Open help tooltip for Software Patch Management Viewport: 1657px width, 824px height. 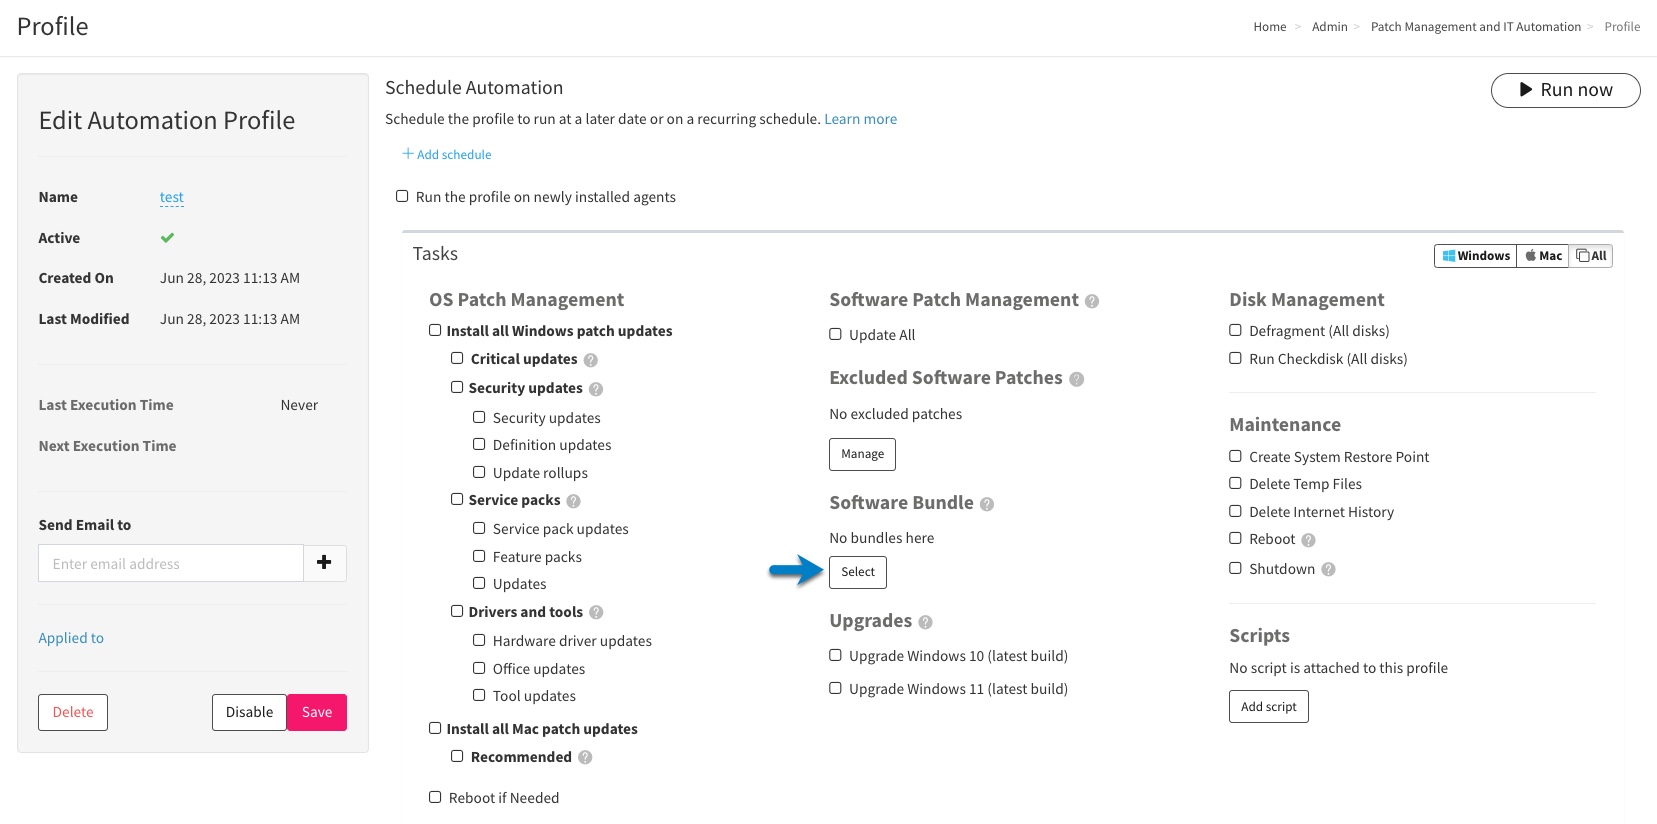point(1091,300)
